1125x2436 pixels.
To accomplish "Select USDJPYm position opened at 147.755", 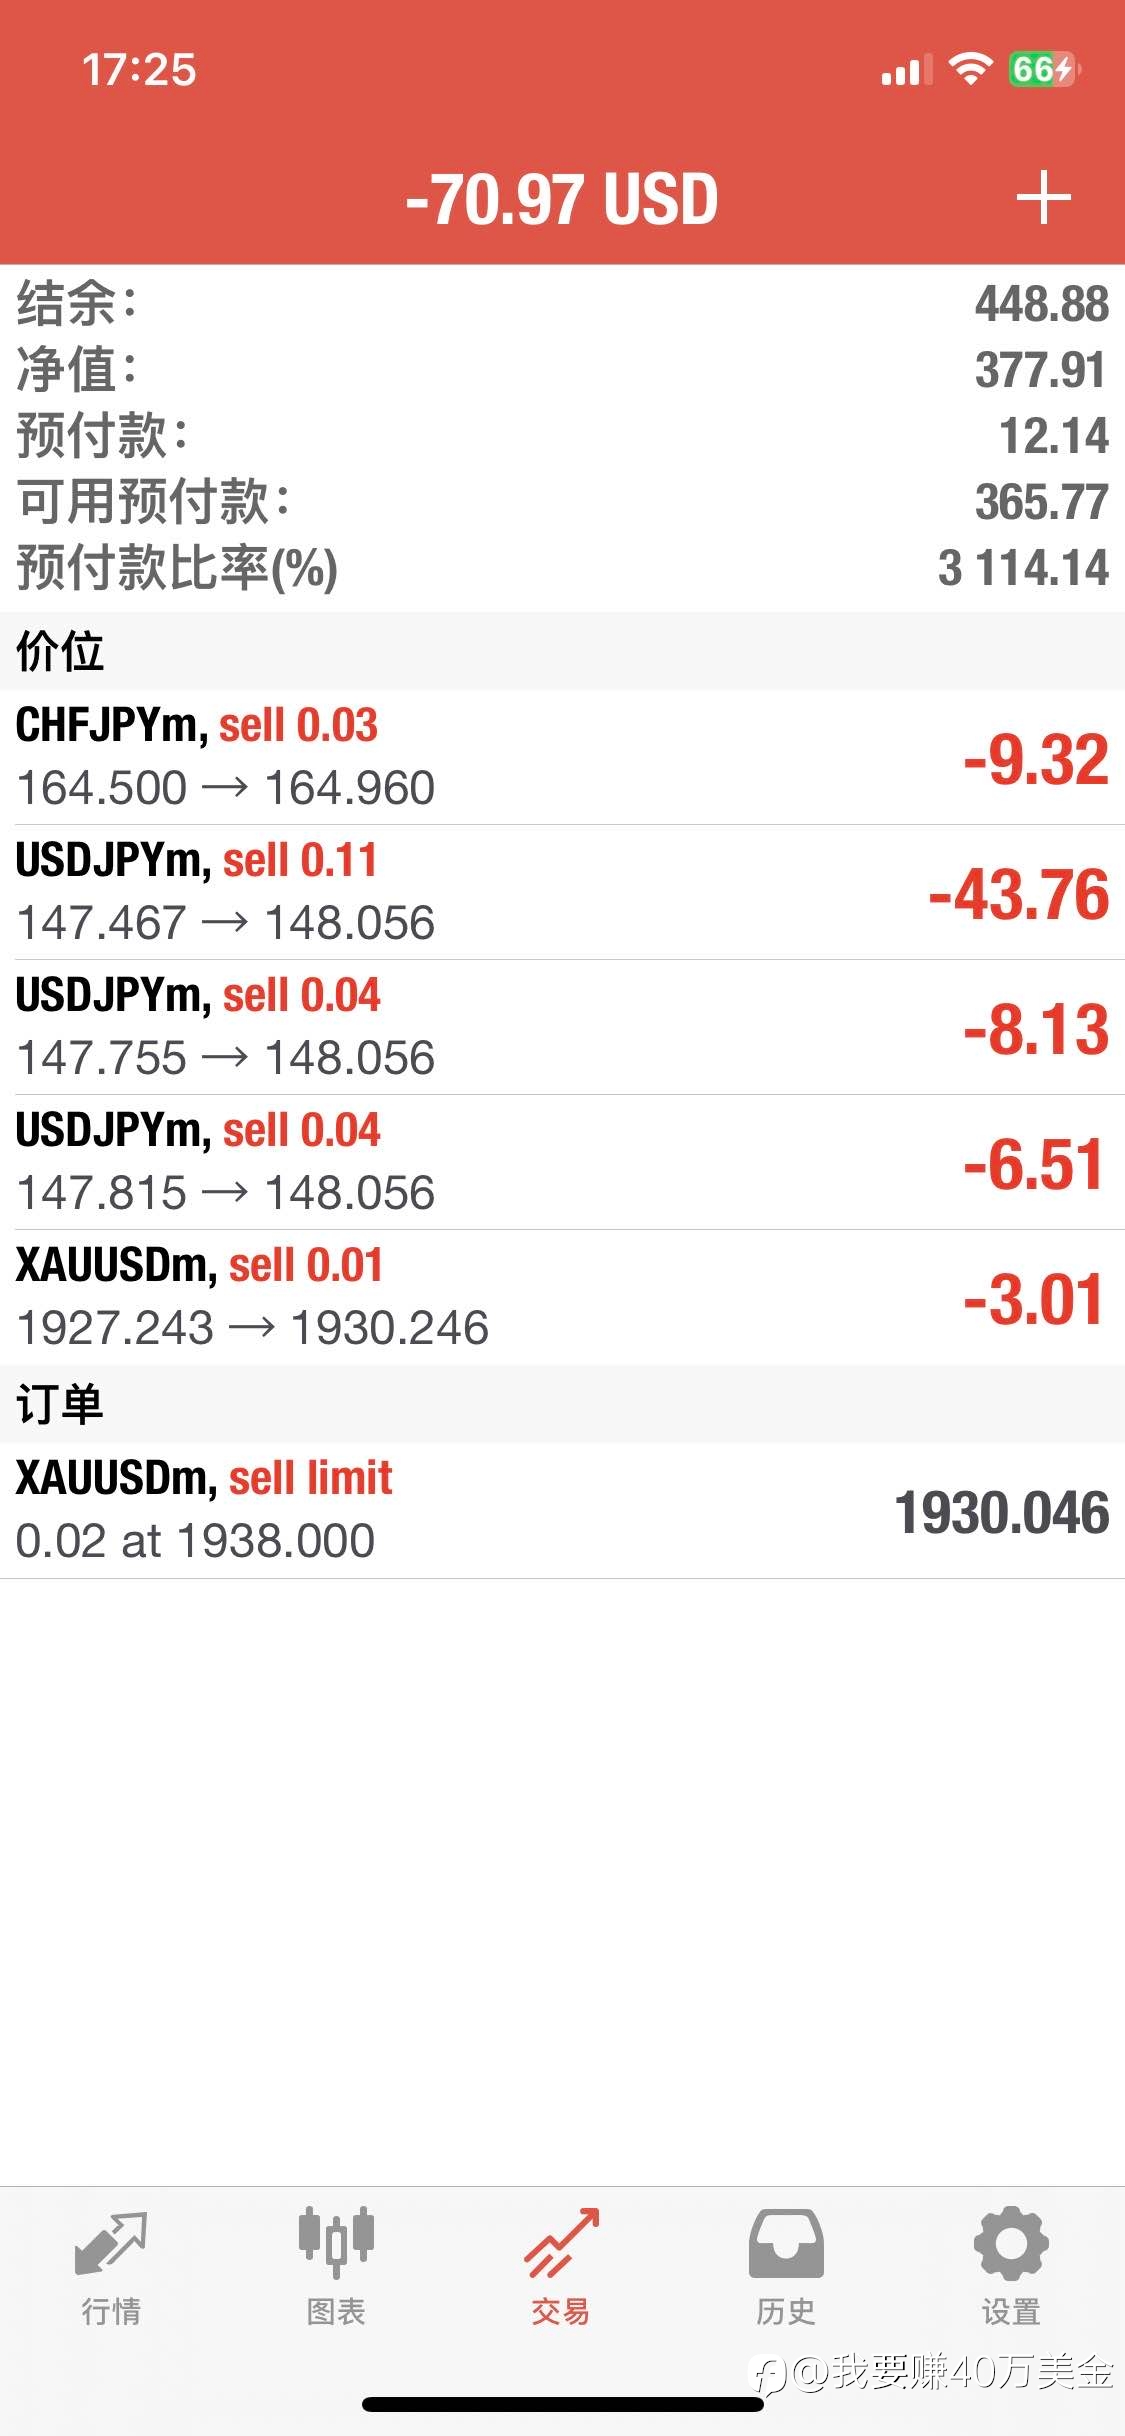I will coord(562,1027).
